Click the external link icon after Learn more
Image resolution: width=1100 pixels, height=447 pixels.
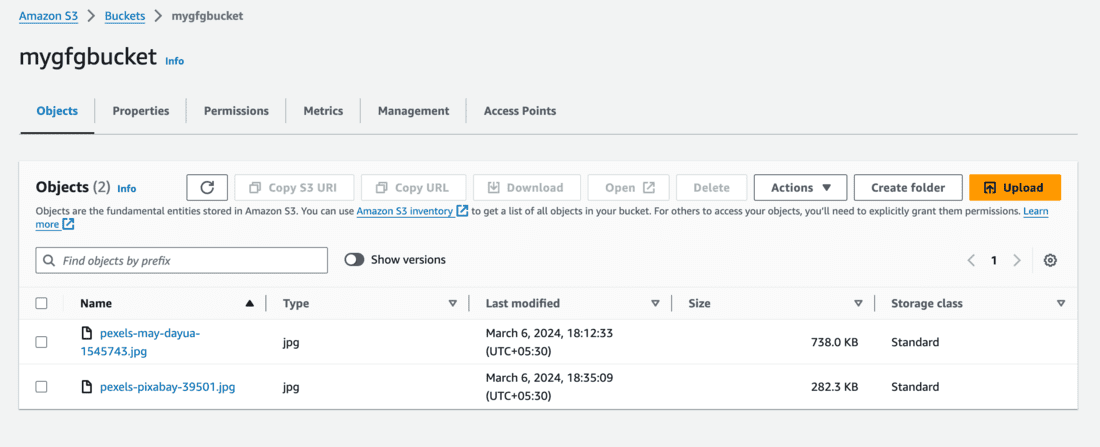[x=68, y=225]
